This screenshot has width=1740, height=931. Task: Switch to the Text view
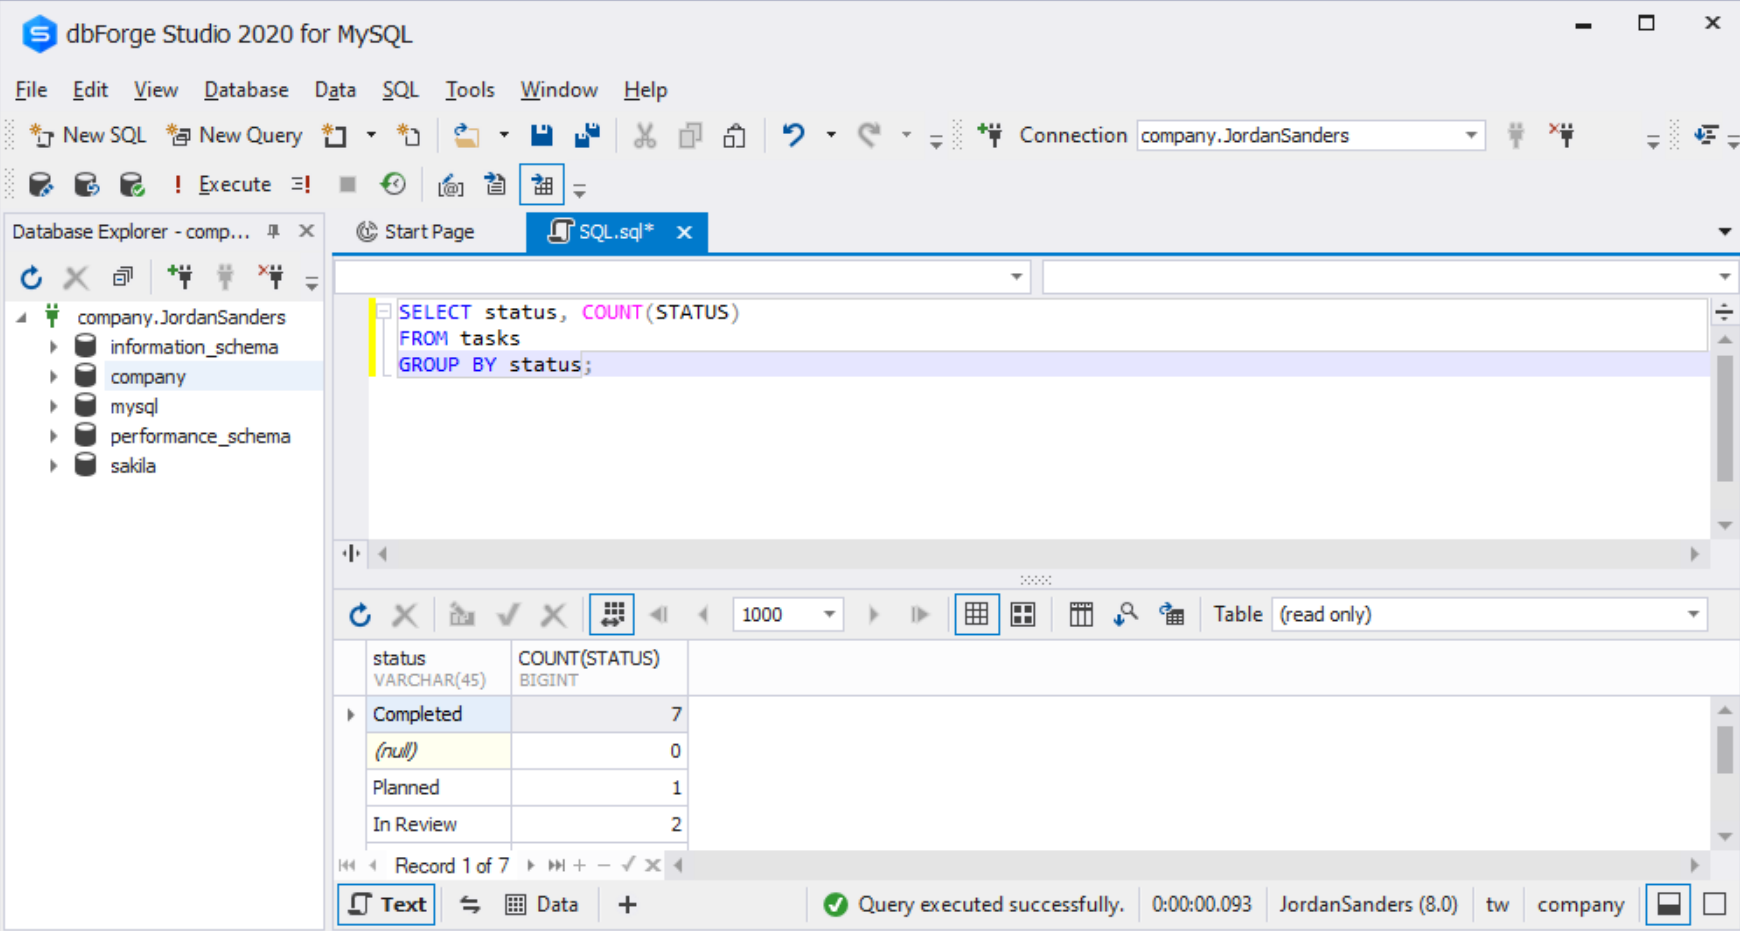click(x=387, y=905)
